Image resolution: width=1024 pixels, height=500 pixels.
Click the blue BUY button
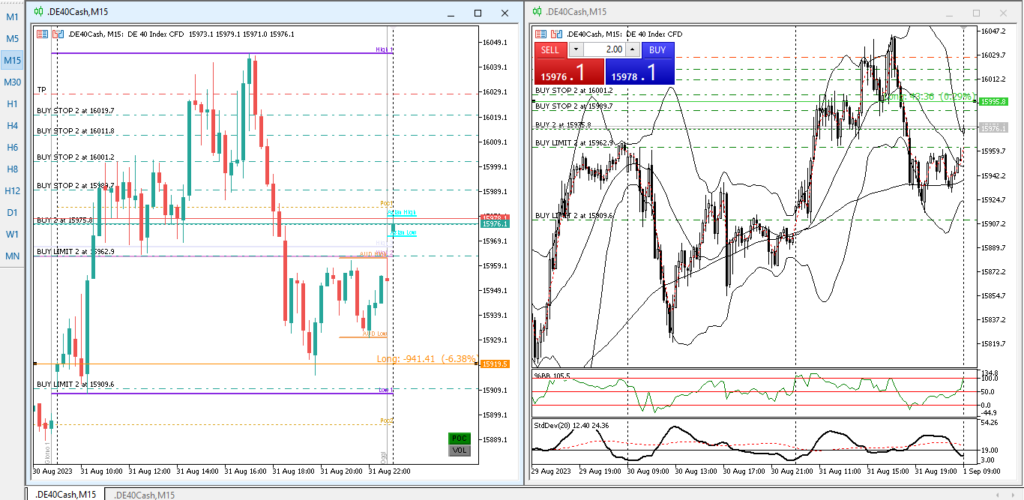[658, 50]
